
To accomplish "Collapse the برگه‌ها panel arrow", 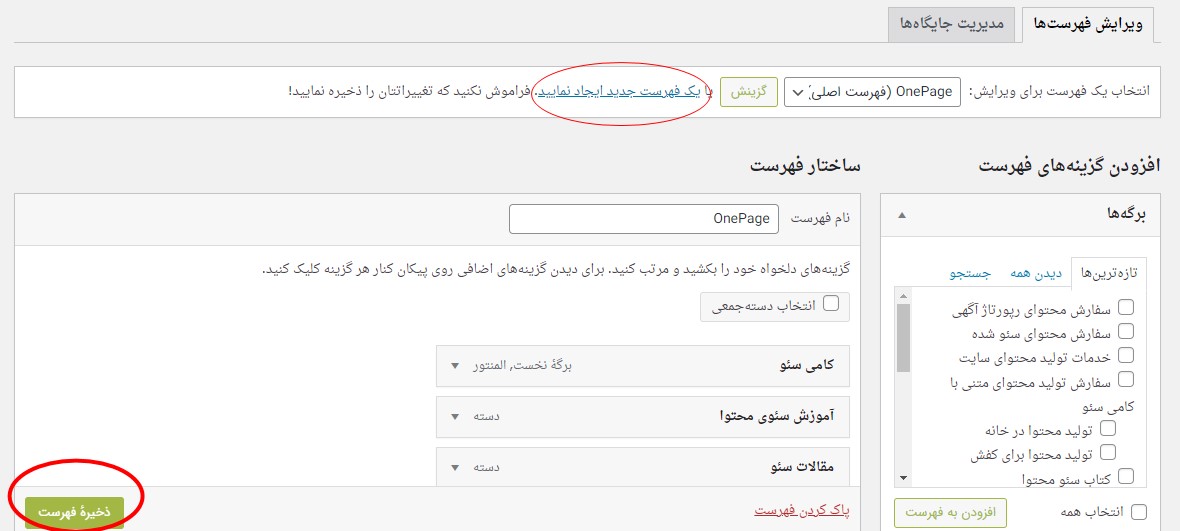I will (902, 215).
